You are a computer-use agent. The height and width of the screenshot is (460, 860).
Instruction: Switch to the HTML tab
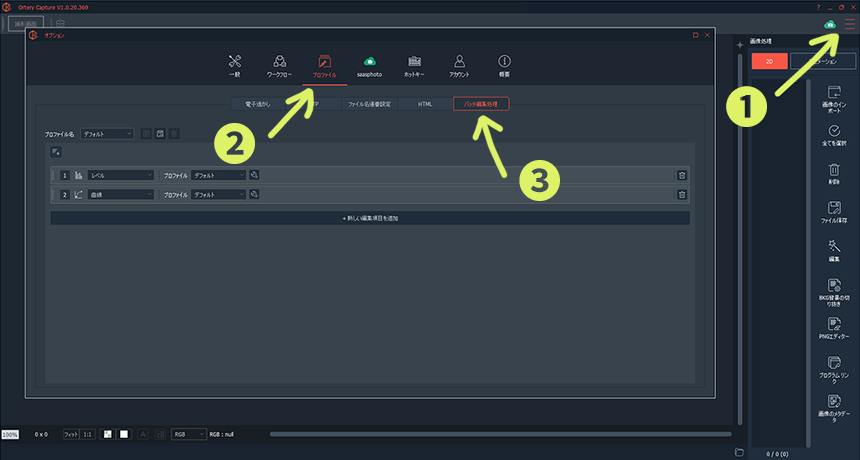pos(425,103)
